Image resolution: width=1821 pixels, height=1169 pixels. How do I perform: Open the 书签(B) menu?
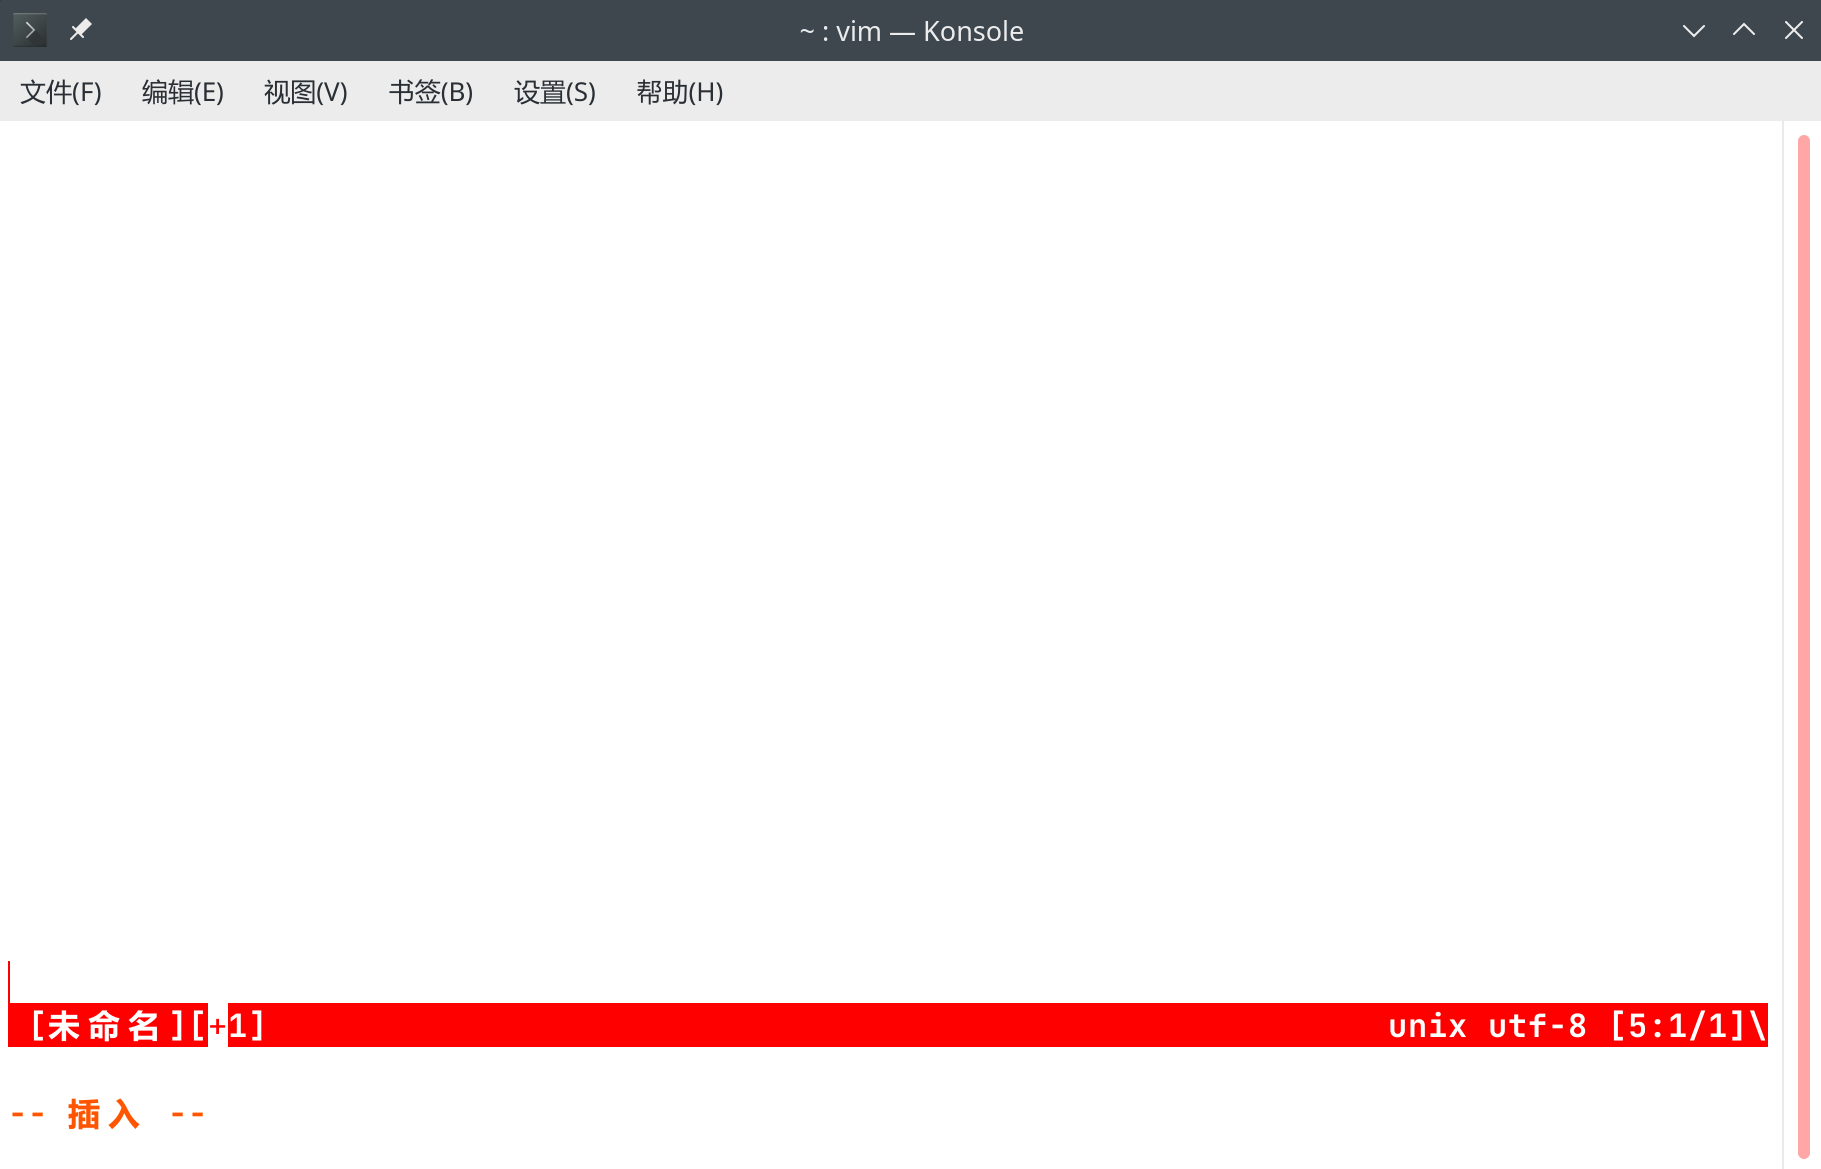click(430, 92)
